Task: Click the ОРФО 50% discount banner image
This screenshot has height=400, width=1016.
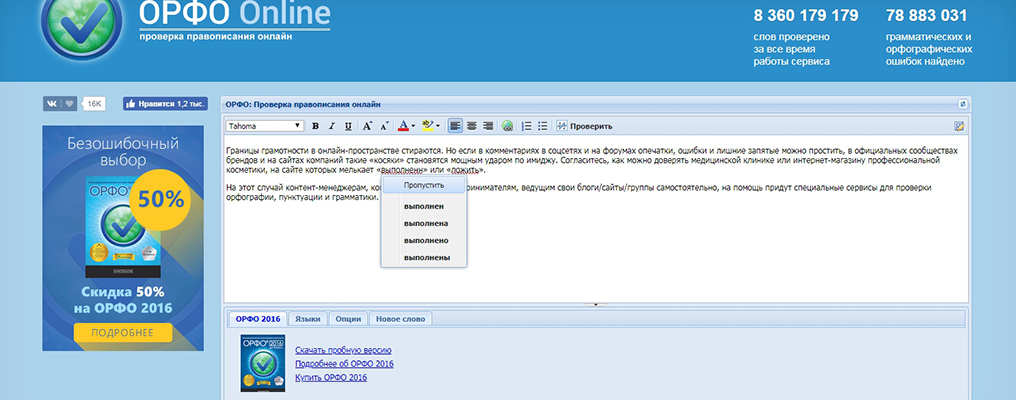Action: pyautogui.click(x=122, y=238)
